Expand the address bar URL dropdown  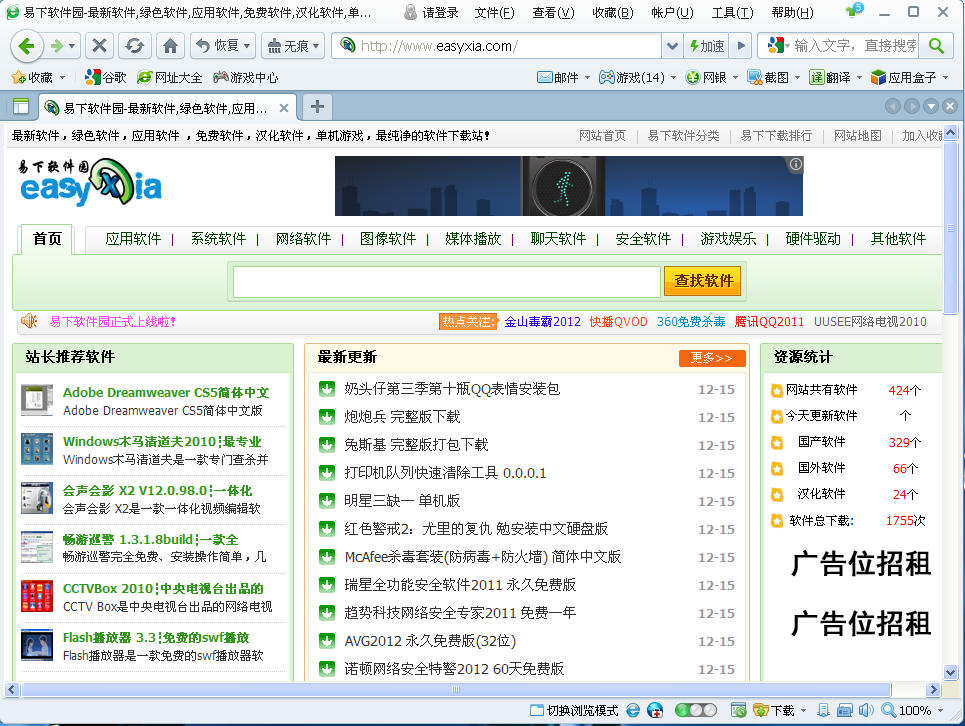coord(672,46)
